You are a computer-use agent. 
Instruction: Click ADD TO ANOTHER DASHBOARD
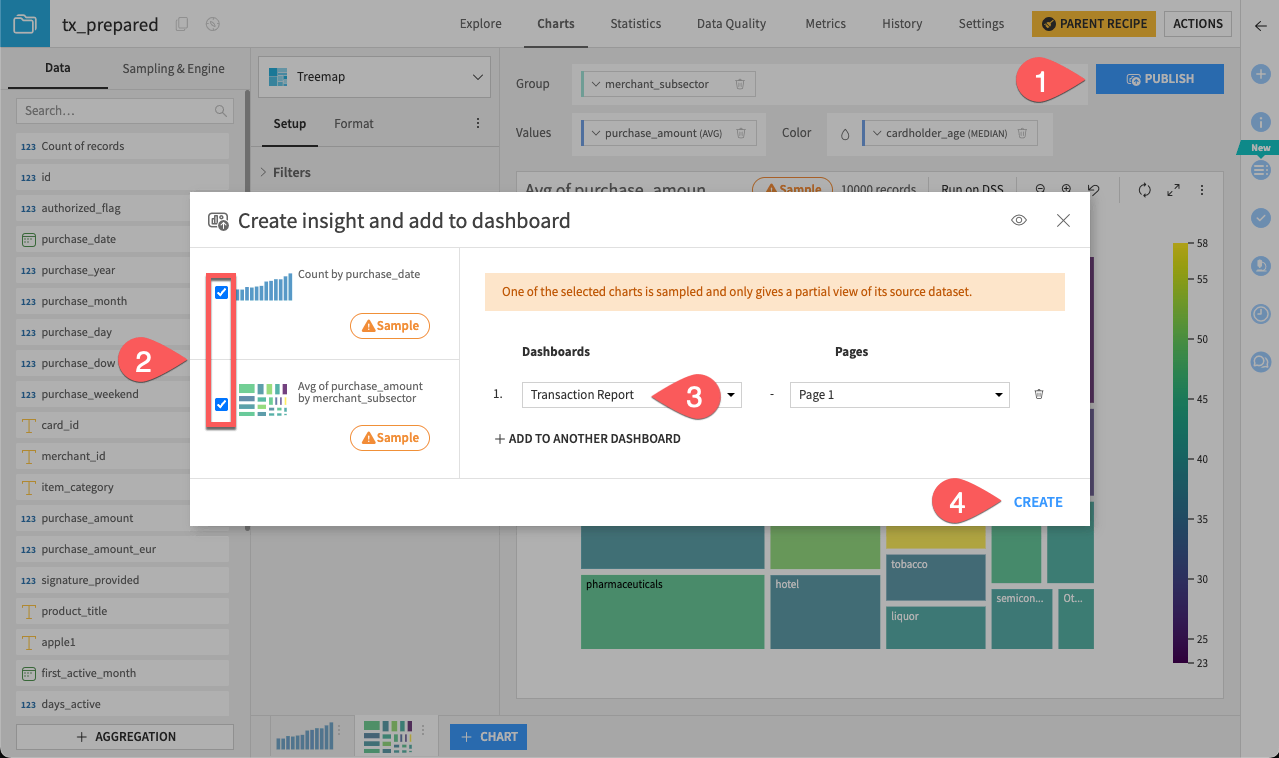click(x=588, y=439)
